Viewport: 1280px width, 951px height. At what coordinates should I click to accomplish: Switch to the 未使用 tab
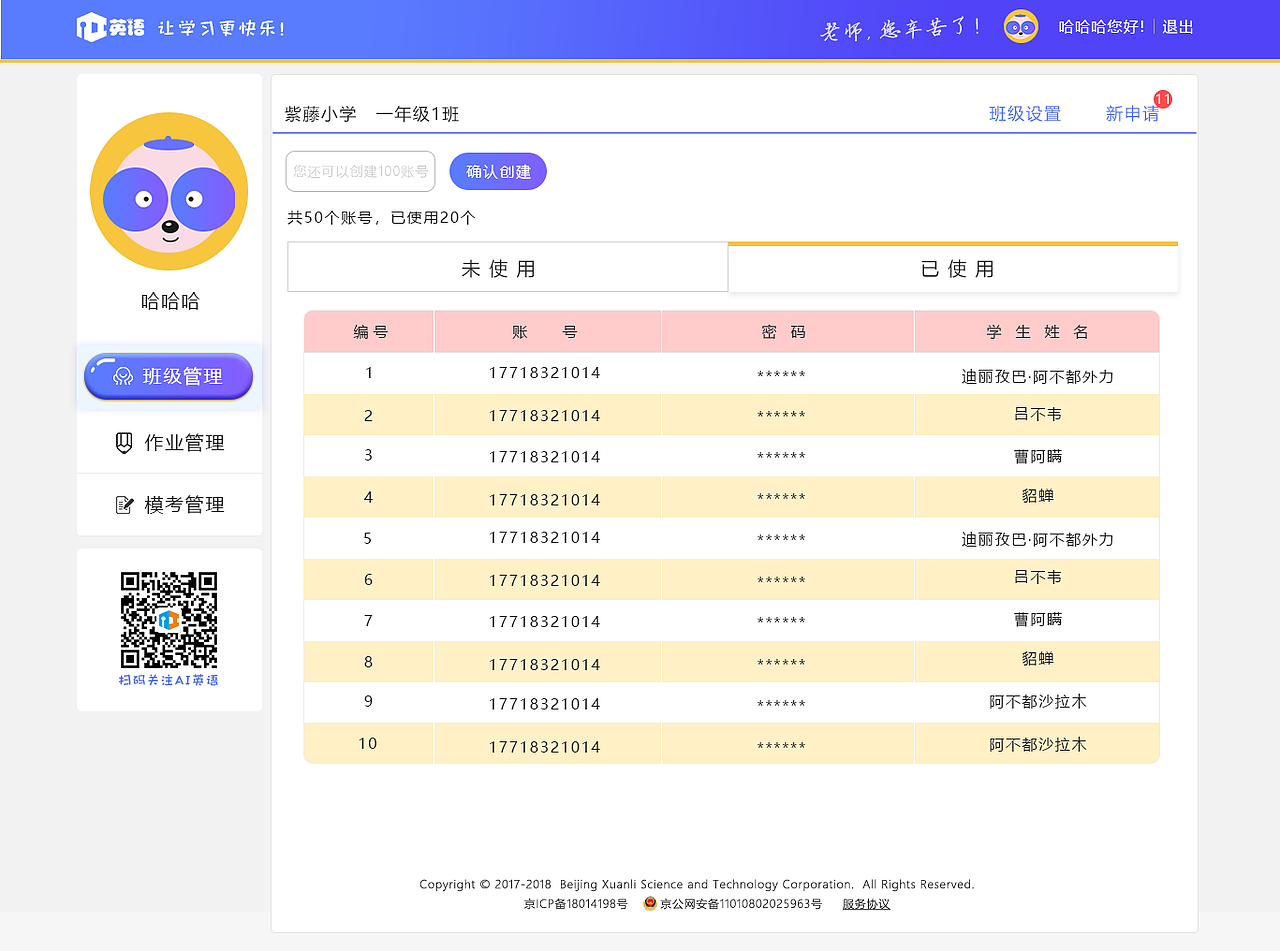pos(507,267)
